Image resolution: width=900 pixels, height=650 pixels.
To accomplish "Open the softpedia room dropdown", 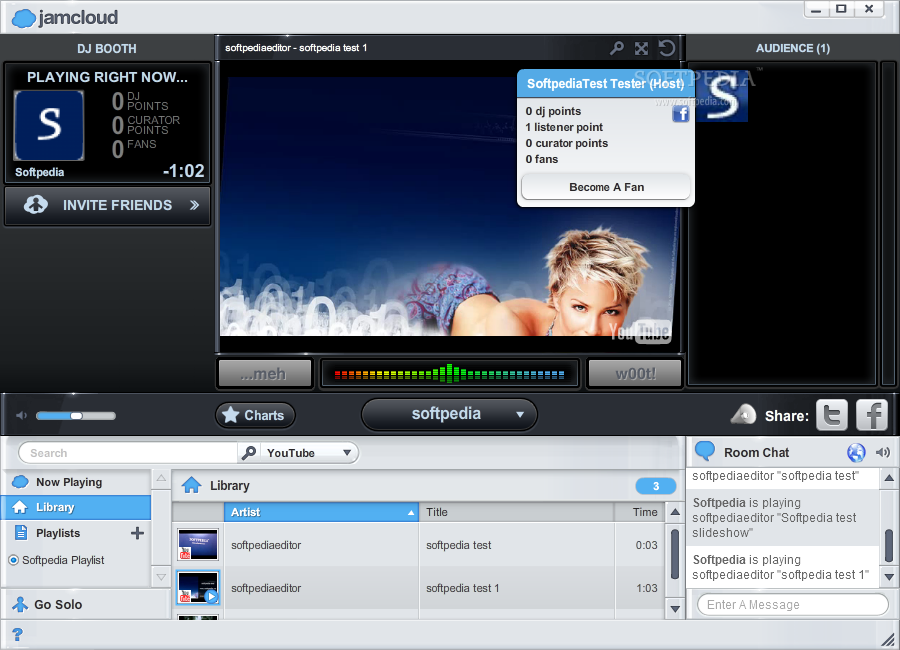I will pos(449,415).
